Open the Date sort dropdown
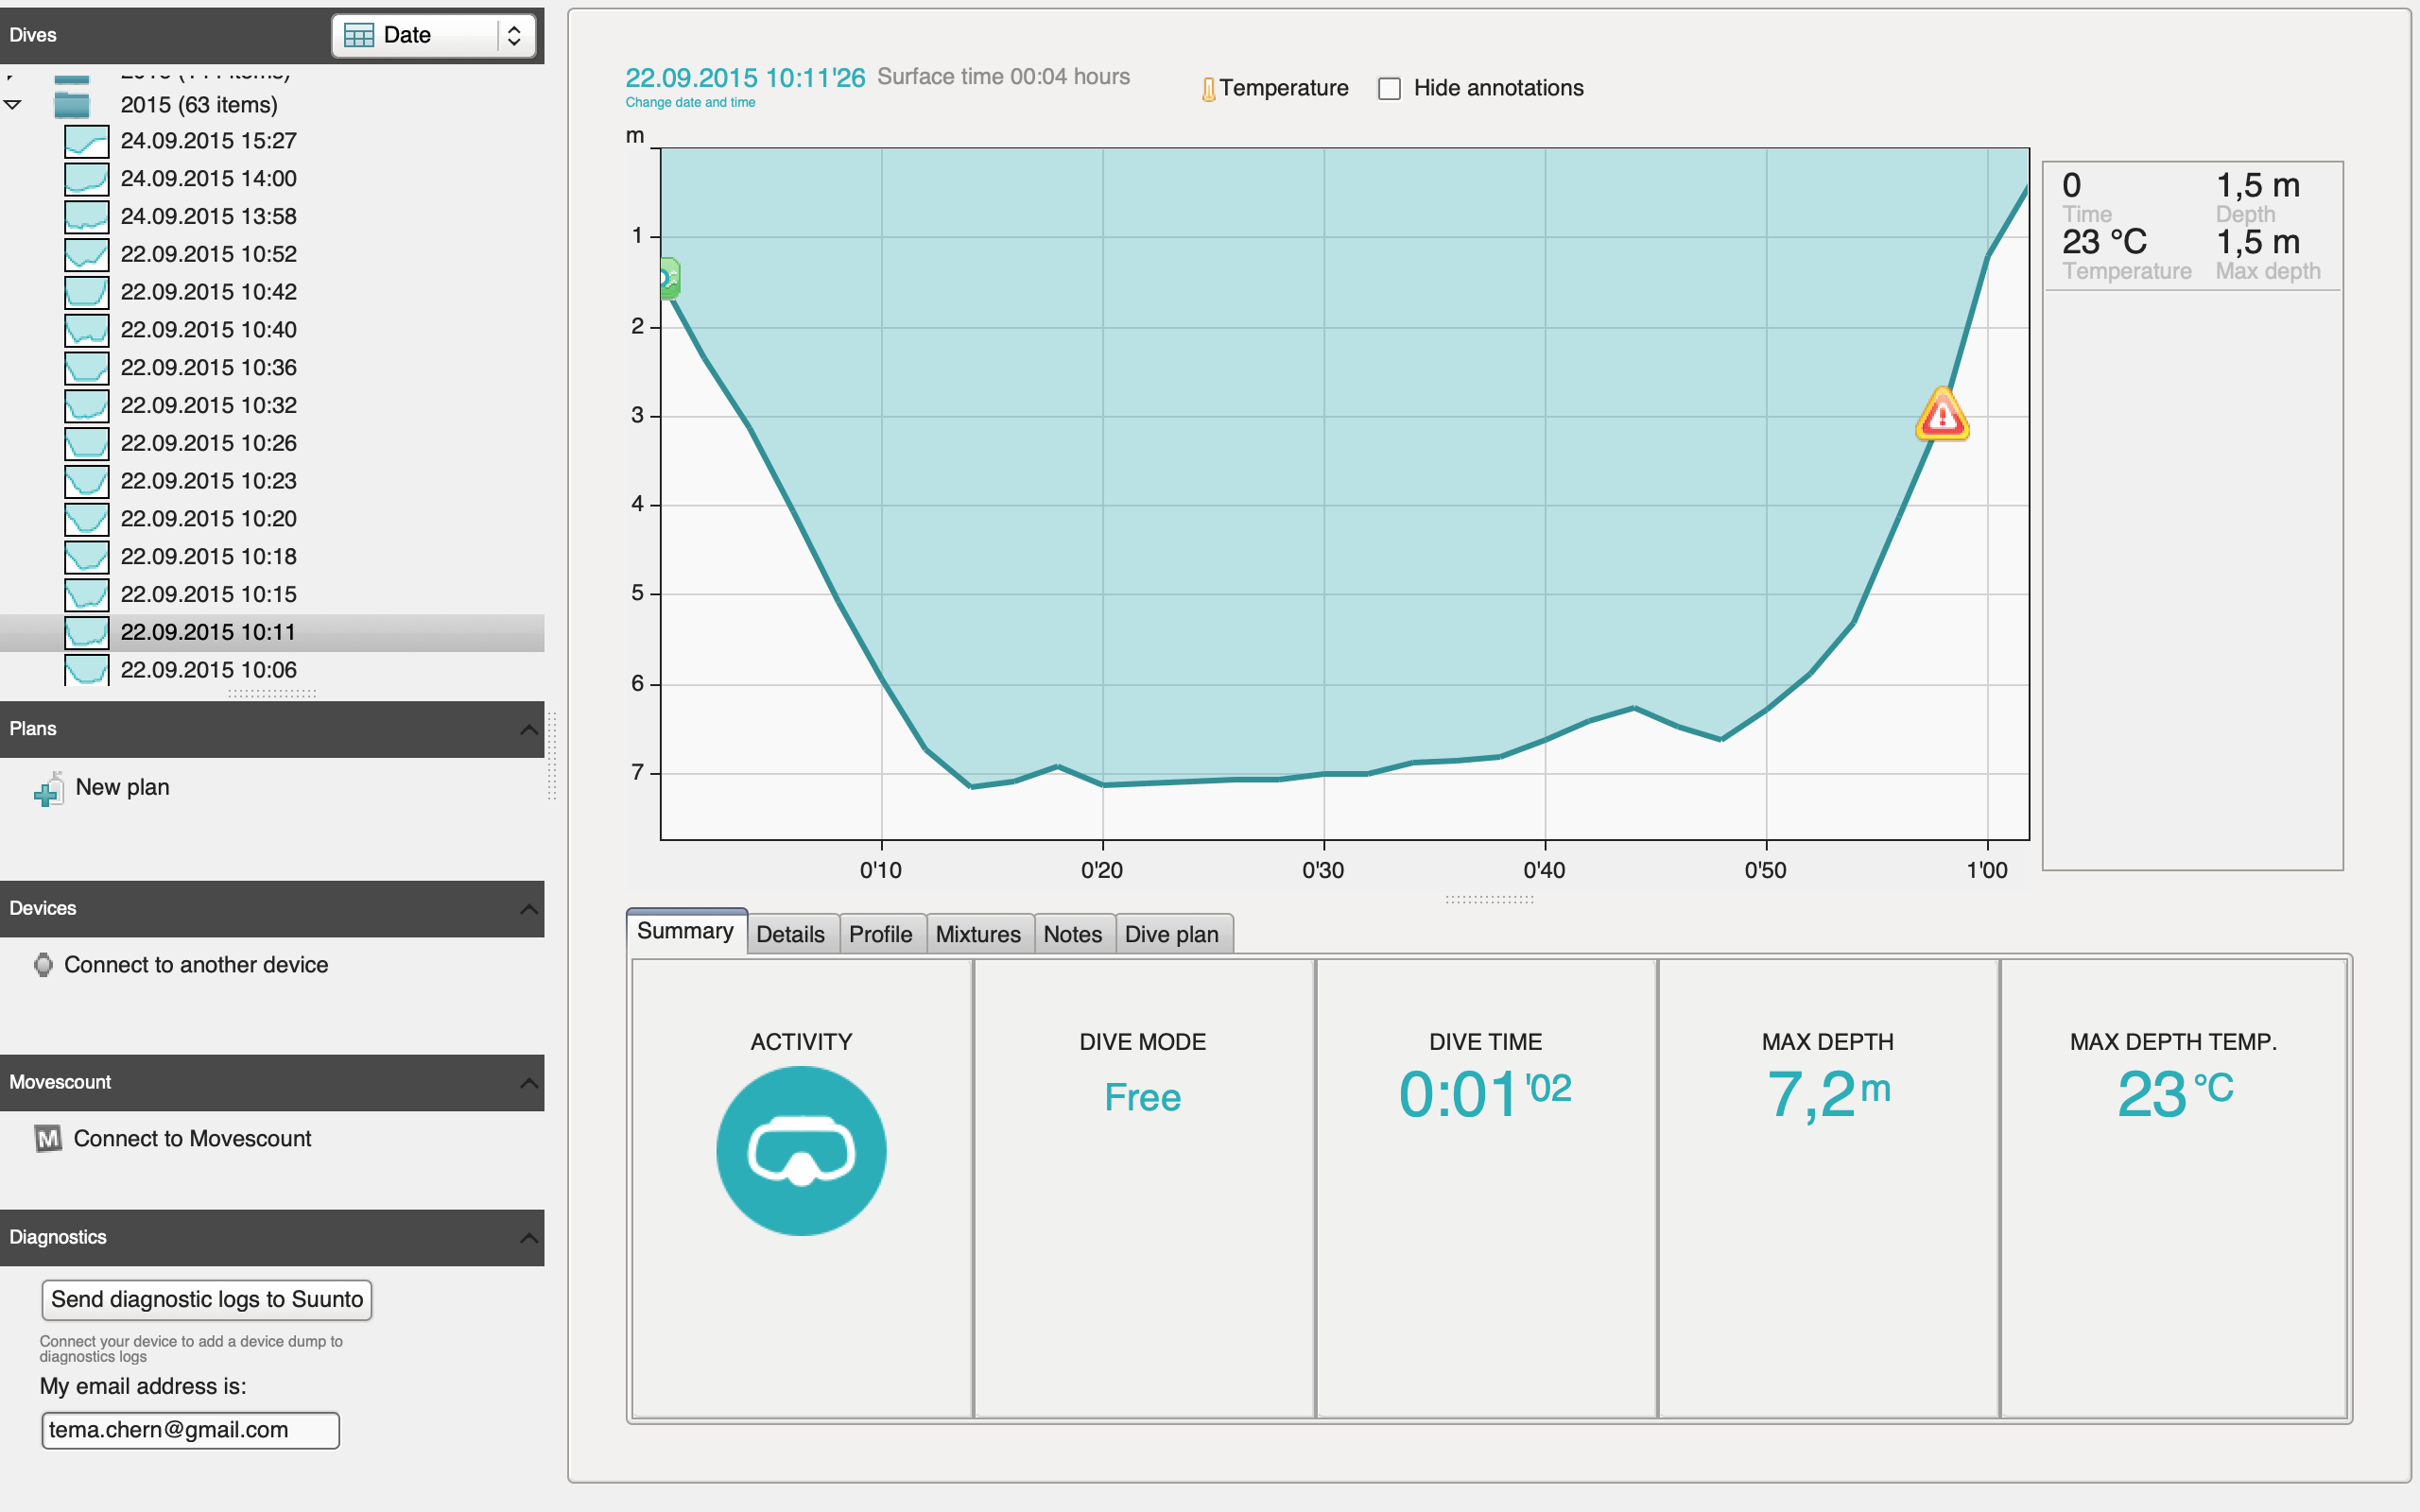Image resolution: width=2420 pixels, height=1512 pixels. tap(433, 35)
